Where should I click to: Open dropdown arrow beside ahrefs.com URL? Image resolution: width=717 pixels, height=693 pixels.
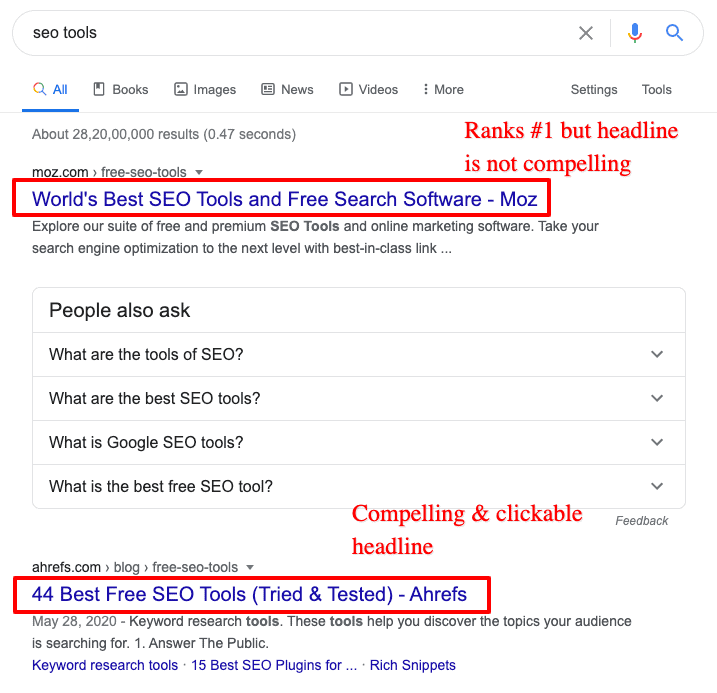tap(250, 567)
